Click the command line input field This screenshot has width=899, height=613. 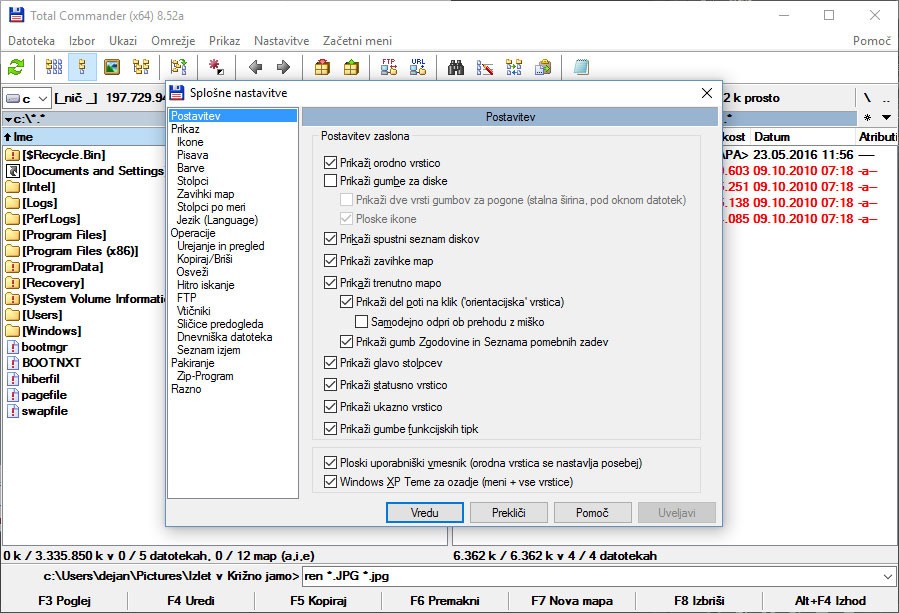click(590, 576)
